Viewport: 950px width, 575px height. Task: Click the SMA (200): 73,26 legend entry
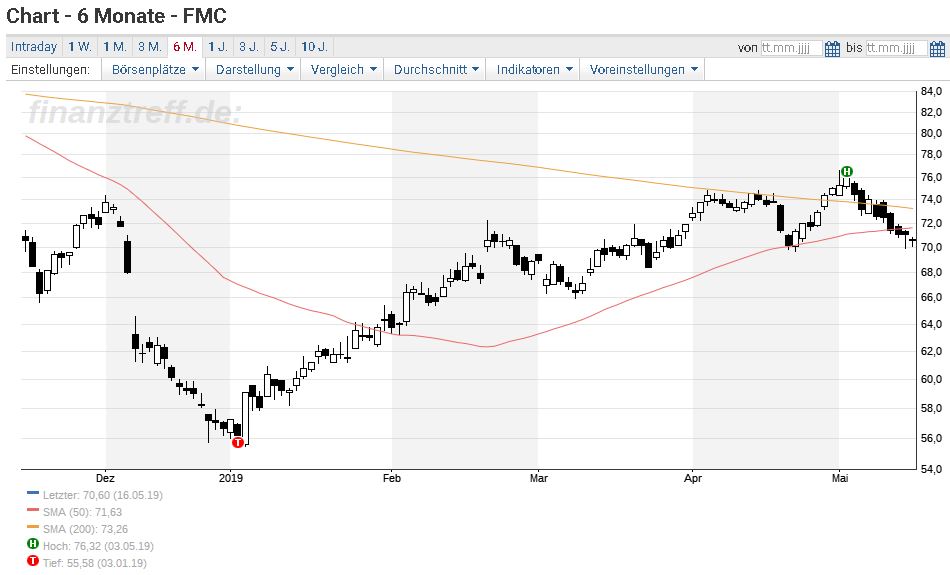(x=85, y=529)
